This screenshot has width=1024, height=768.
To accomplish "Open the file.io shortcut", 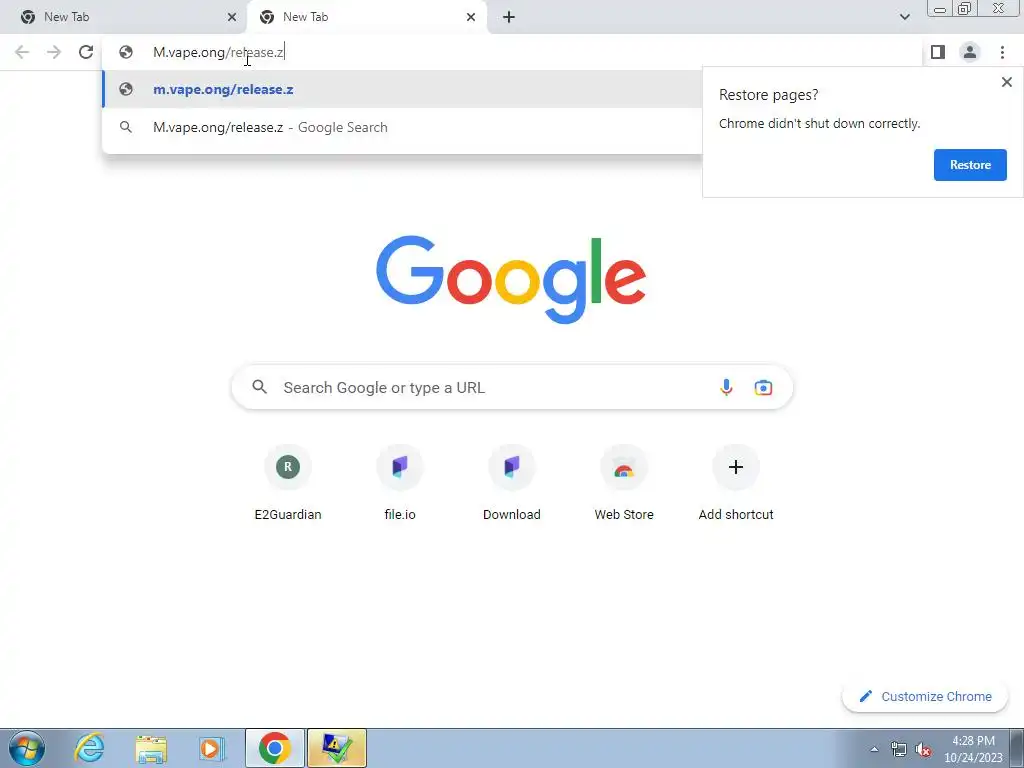I will coord(400,482).
